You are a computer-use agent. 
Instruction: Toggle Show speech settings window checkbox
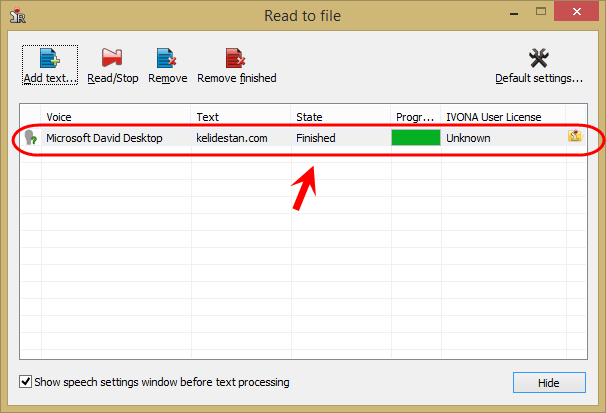(26, 382)
